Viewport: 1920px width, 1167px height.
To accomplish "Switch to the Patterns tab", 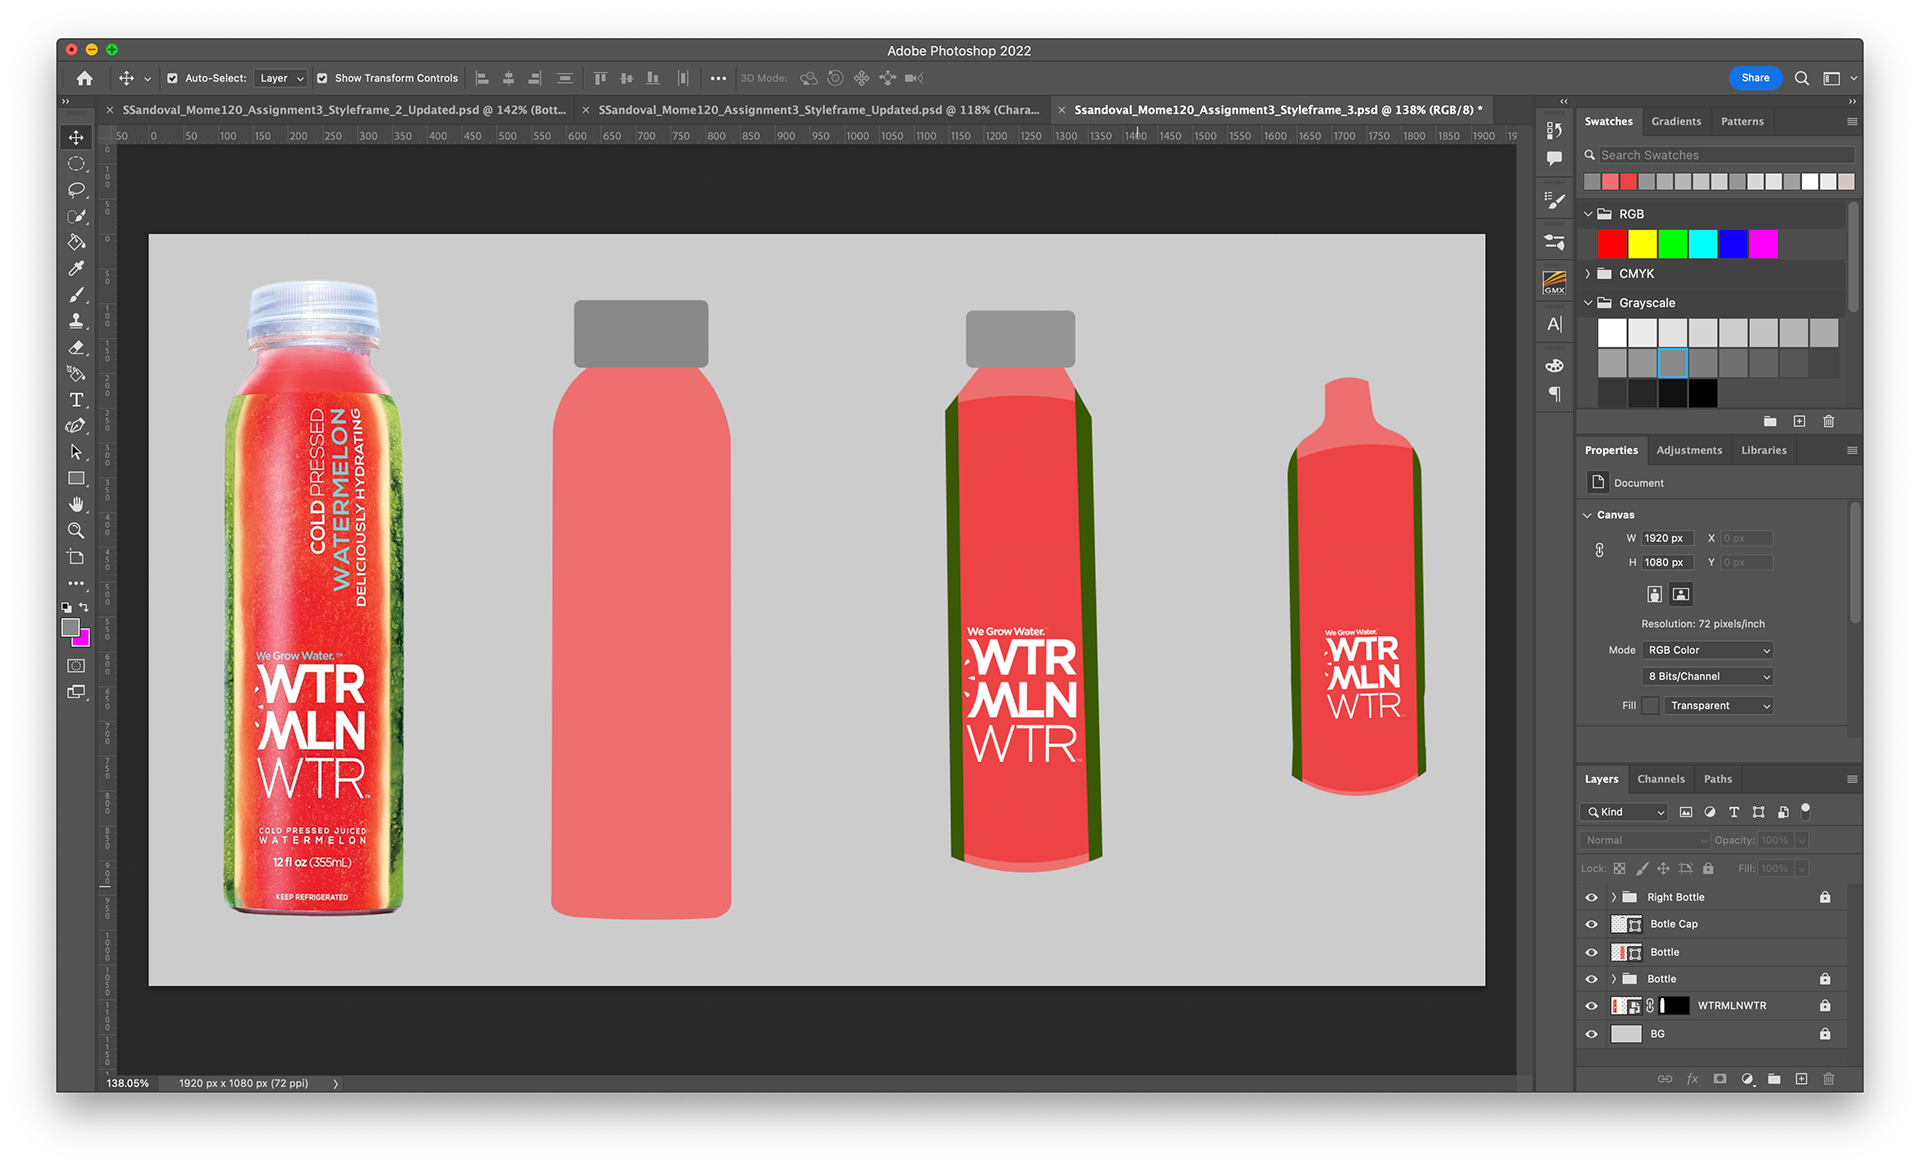I will pyautogui.click(x=1742, y=121).
